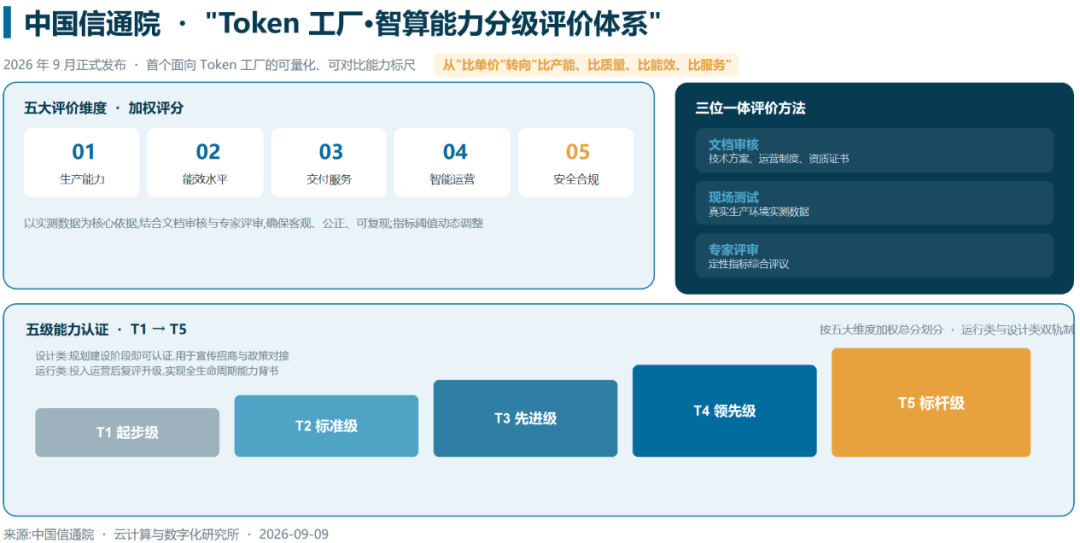Select the orange T5 标杆级 block
This screenshot has width=1080, height=543.
pyautogui.click(x=931, y=402)
